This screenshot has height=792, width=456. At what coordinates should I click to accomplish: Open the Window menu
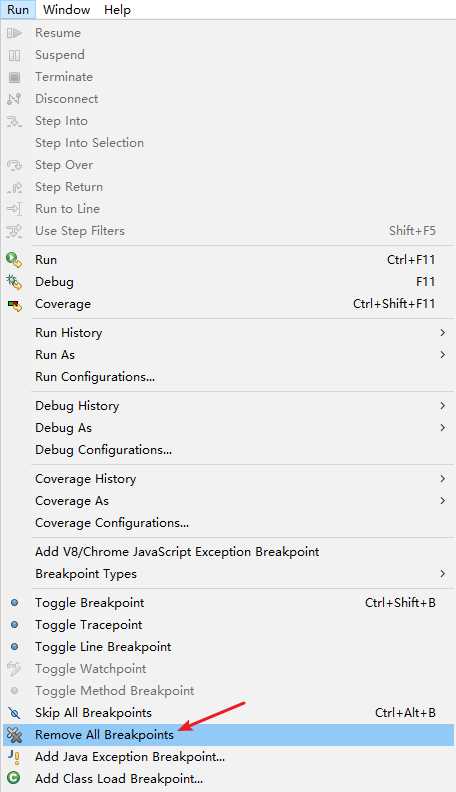pos(66,10)
